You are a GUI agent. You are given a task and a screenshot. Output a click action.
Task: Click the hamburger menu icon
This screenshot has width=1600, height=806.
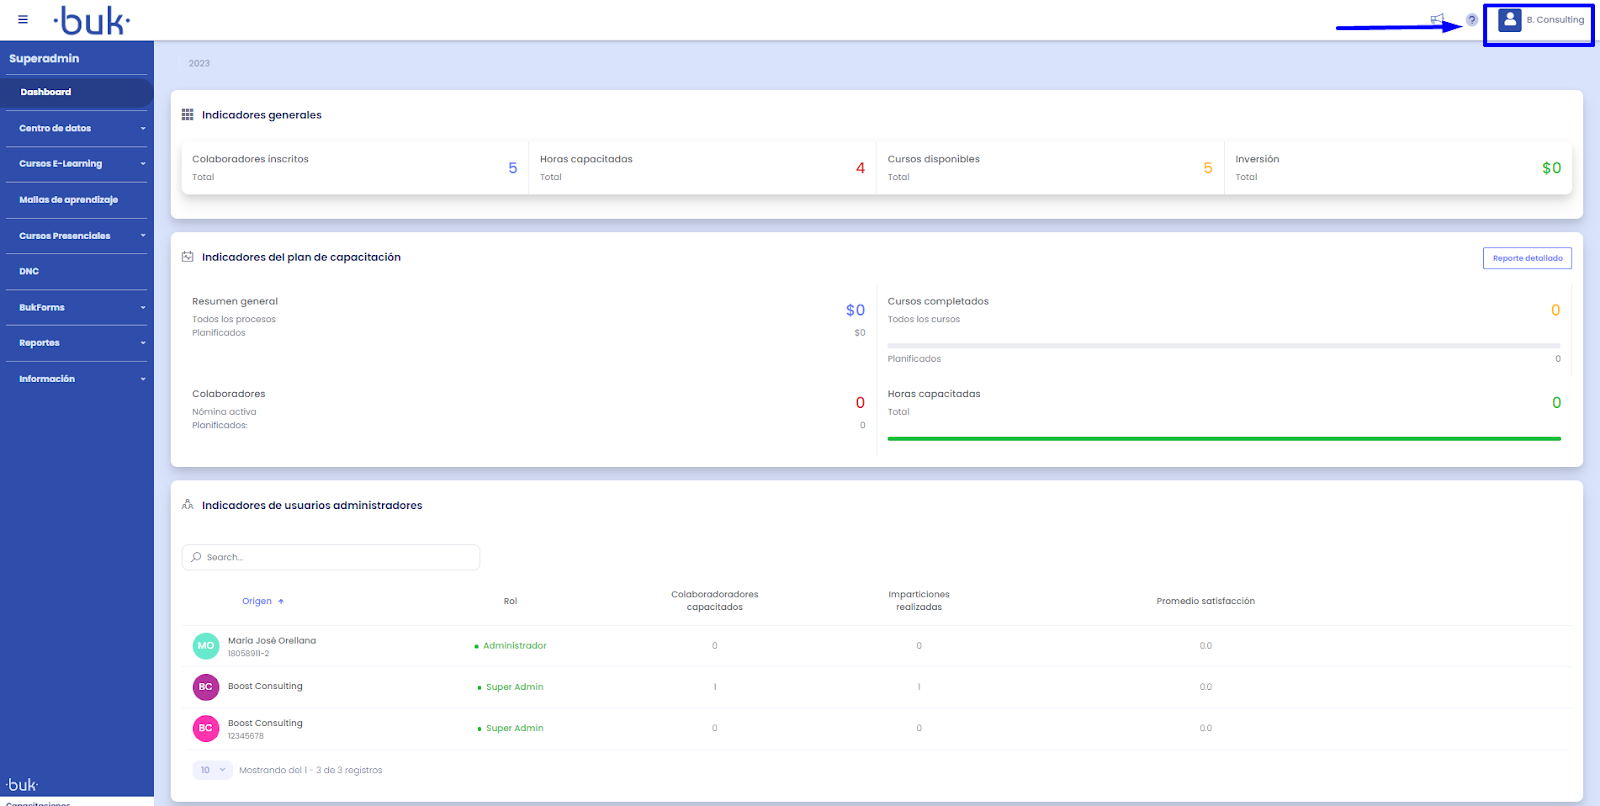(23, 19)
